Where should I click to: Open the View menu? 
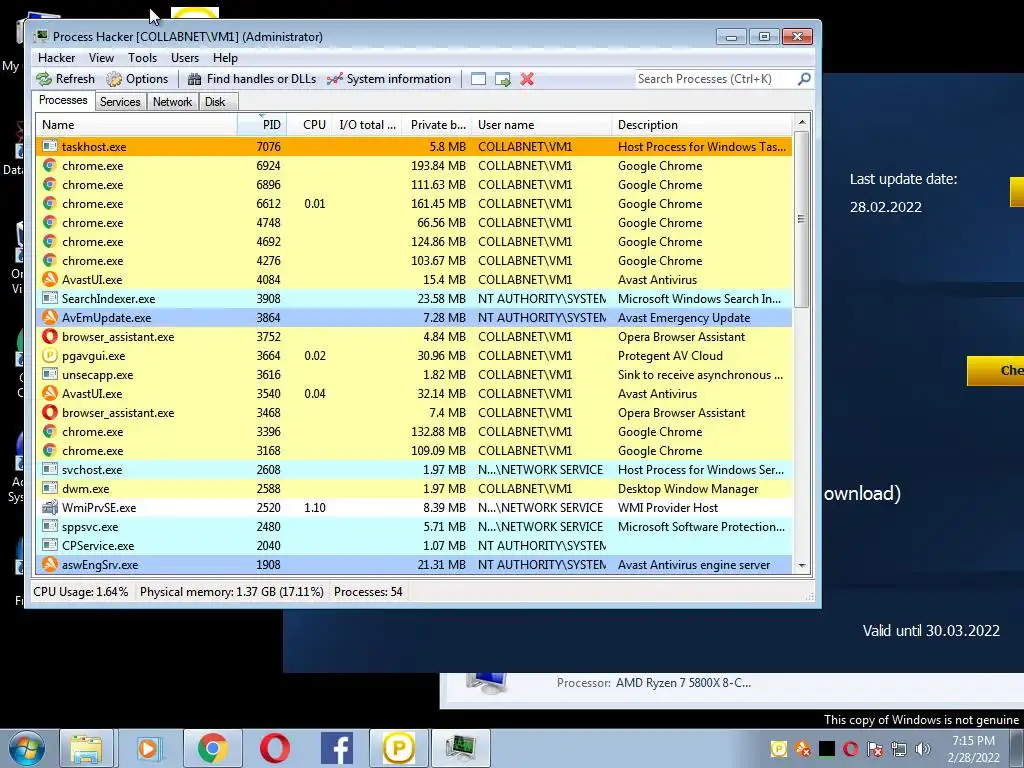[x=101, y=58]
